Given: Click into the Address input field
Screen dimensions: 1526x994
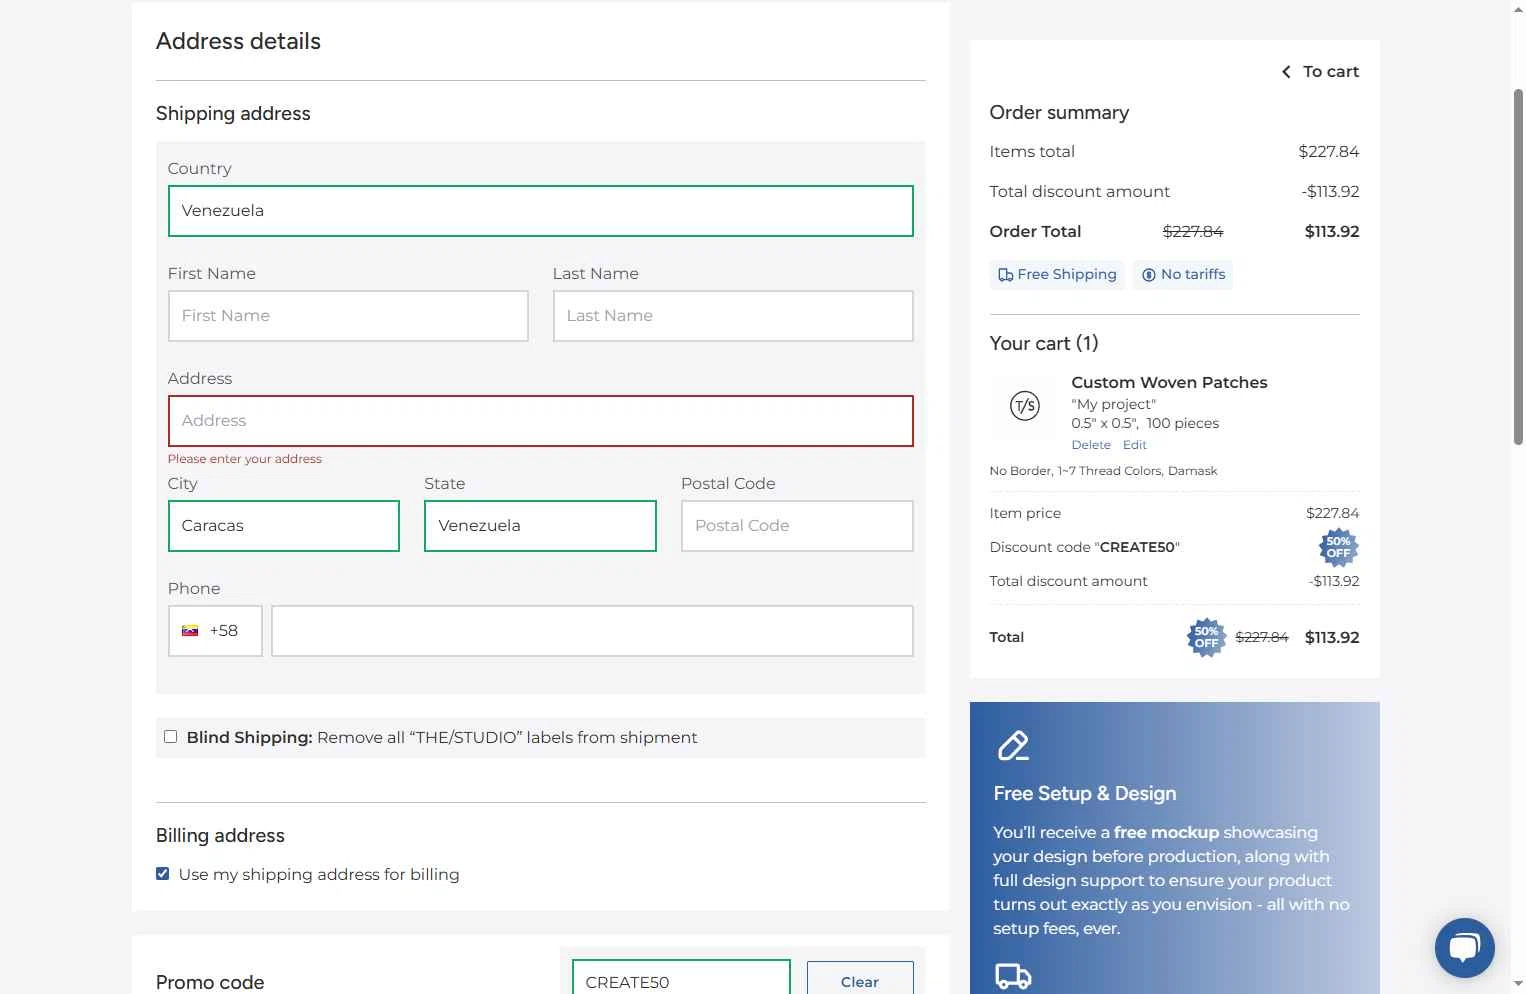Looking at the screenshot, I should tap(541, 421).
